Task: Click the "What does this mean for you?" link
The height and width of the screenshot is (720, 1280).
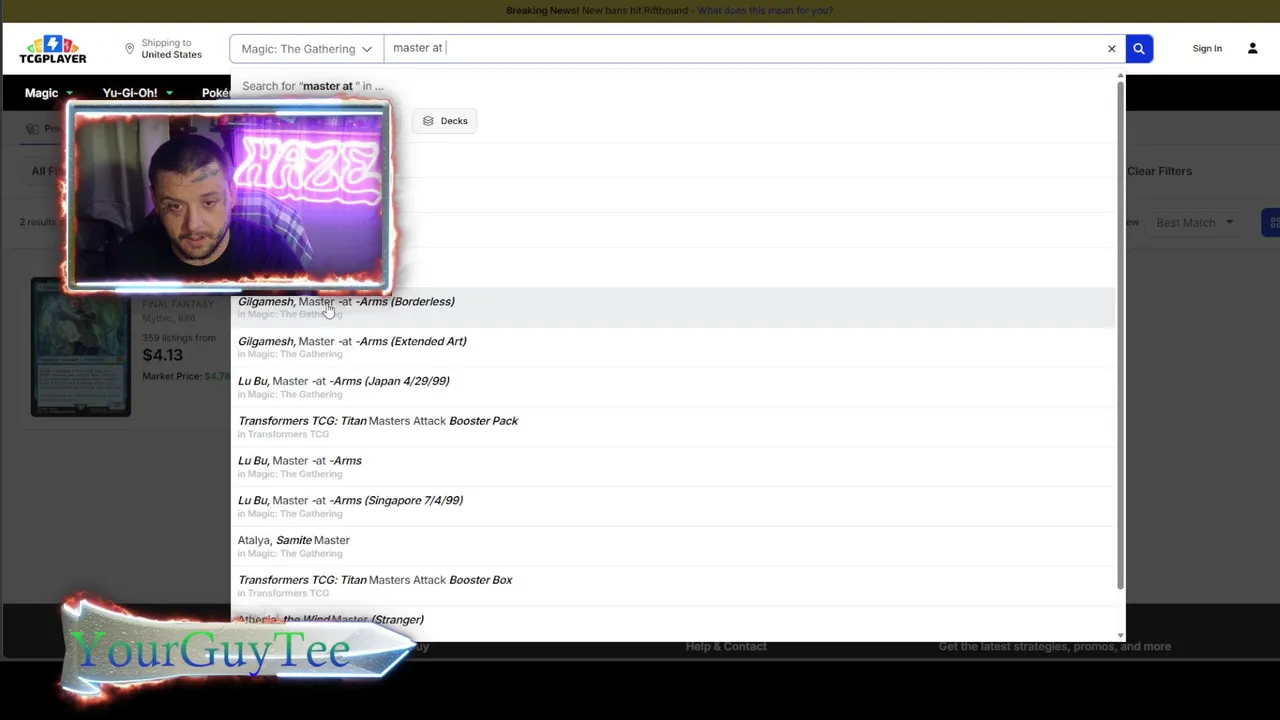Action: click(x=765, y=10)
